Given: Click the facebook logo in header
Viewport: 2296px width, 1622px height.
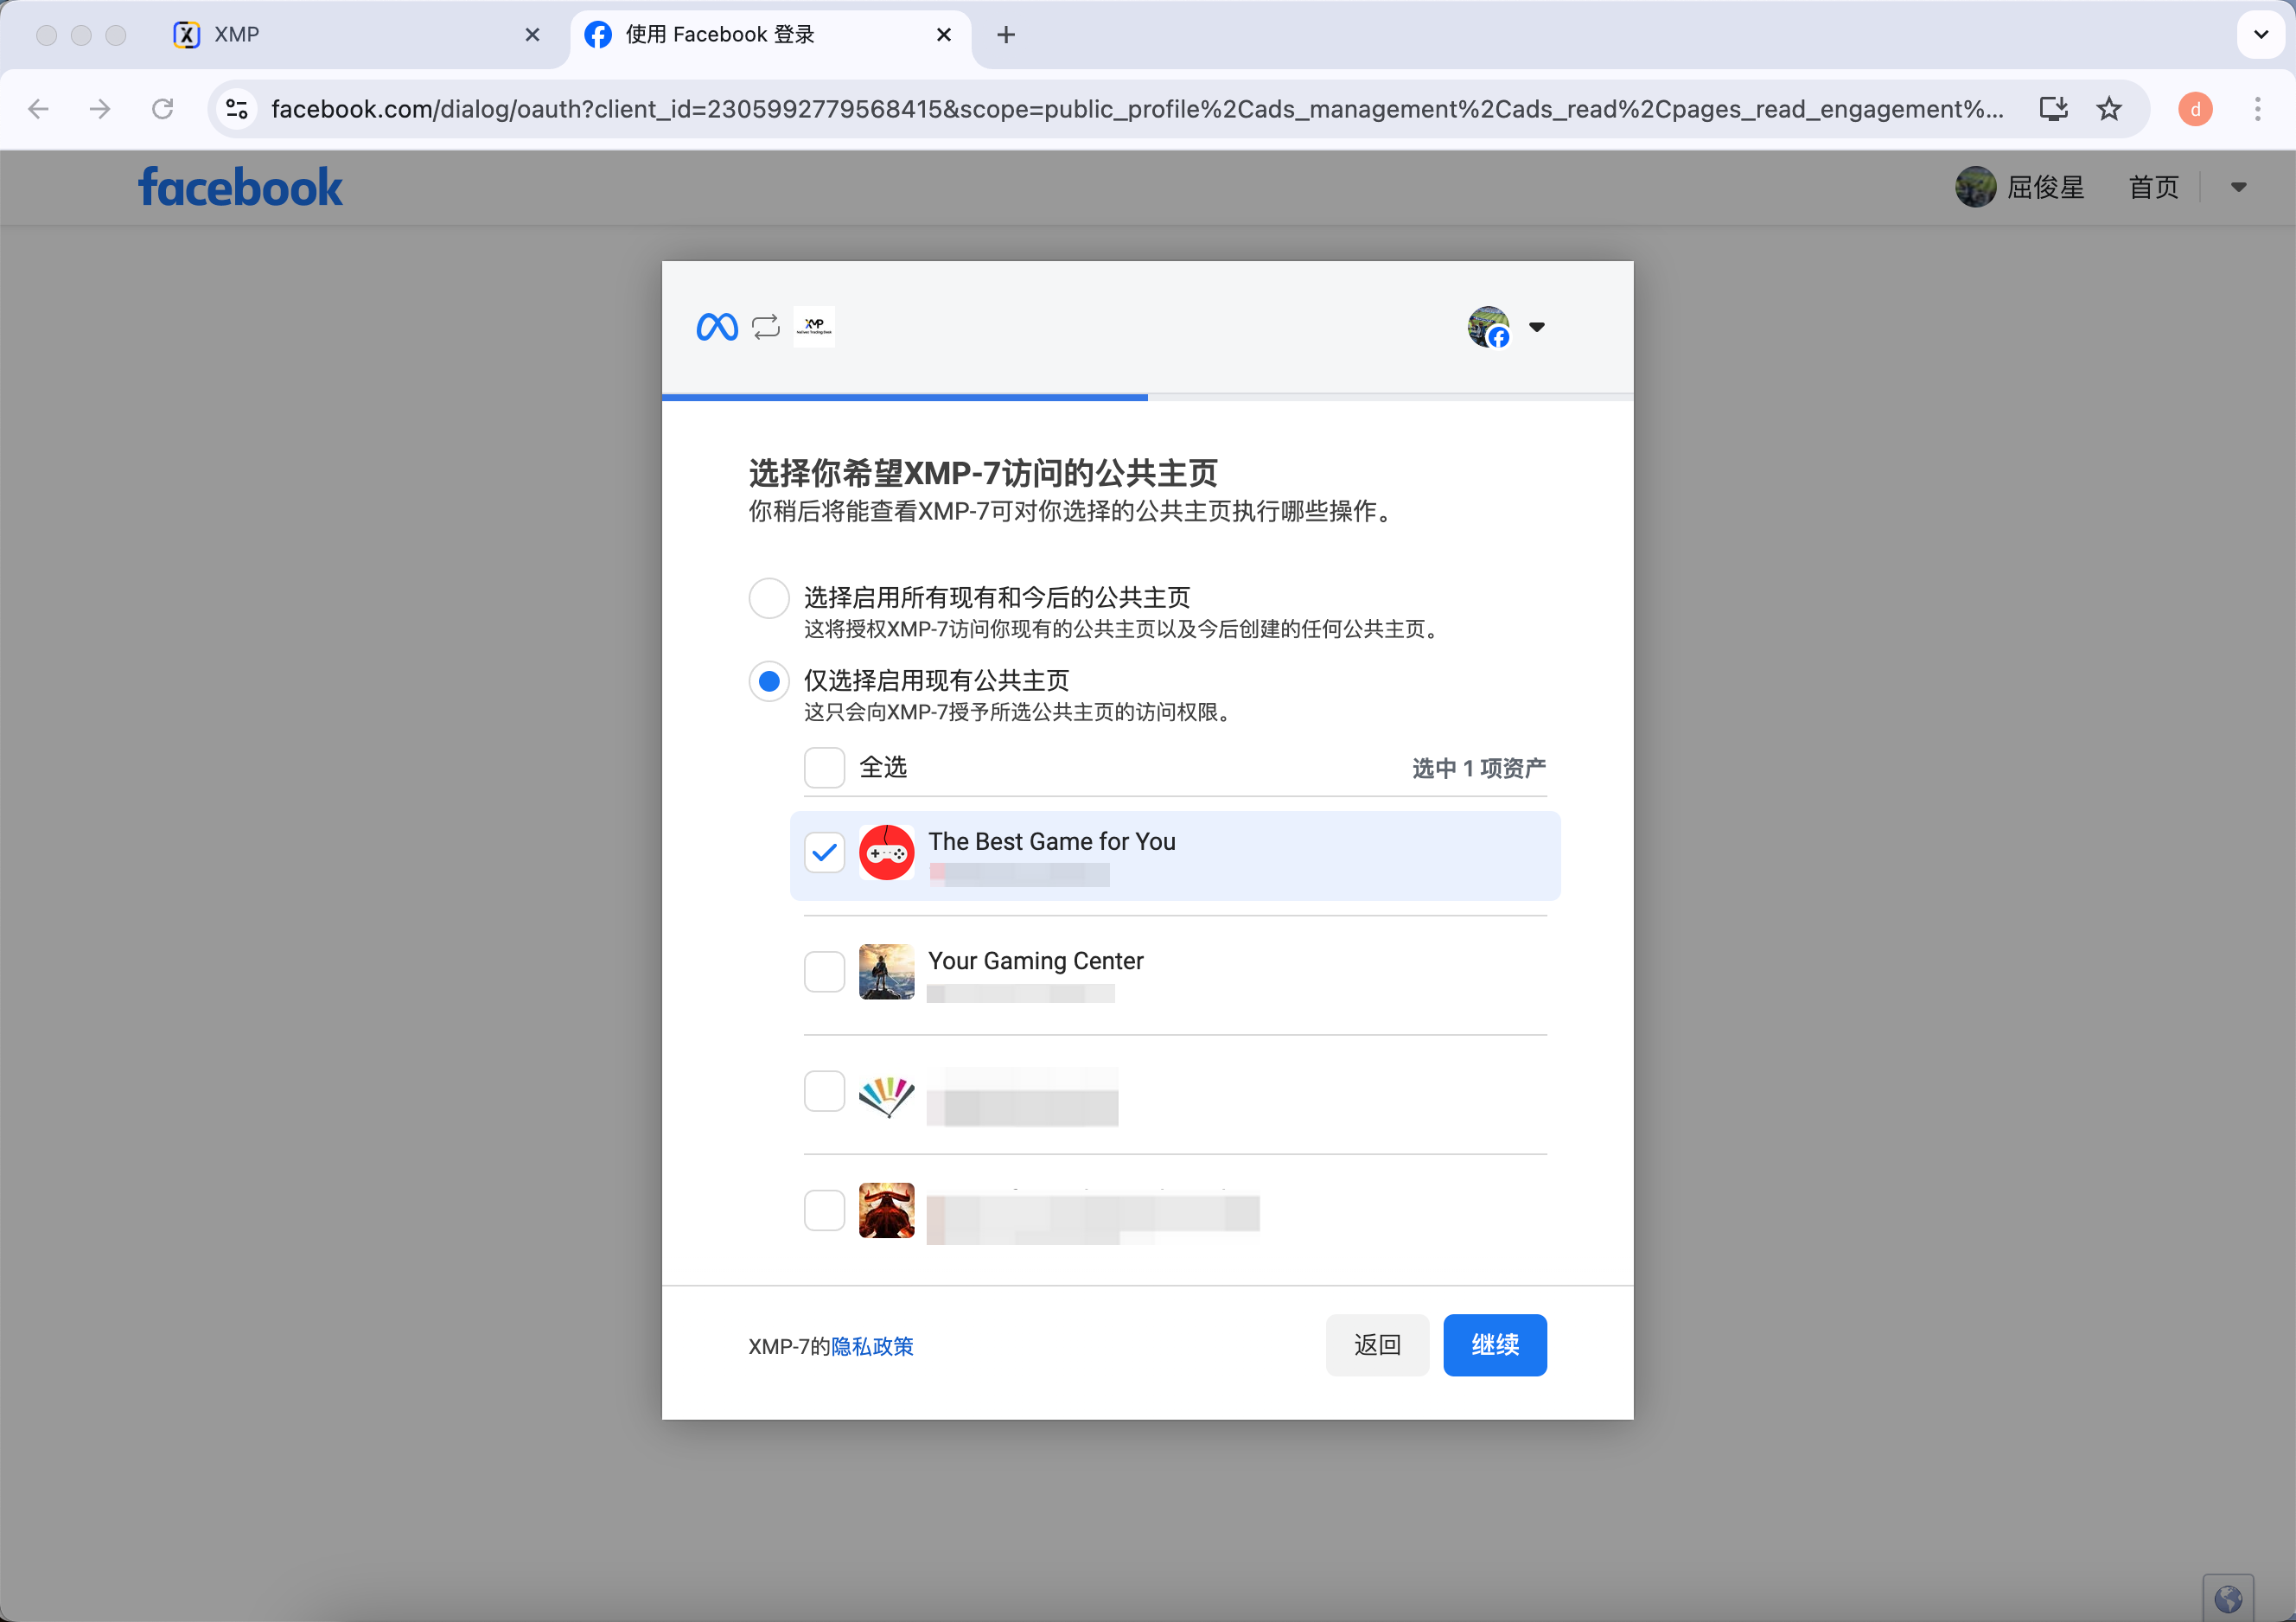Looking at the screenshot, I should (x=240, y=187).
